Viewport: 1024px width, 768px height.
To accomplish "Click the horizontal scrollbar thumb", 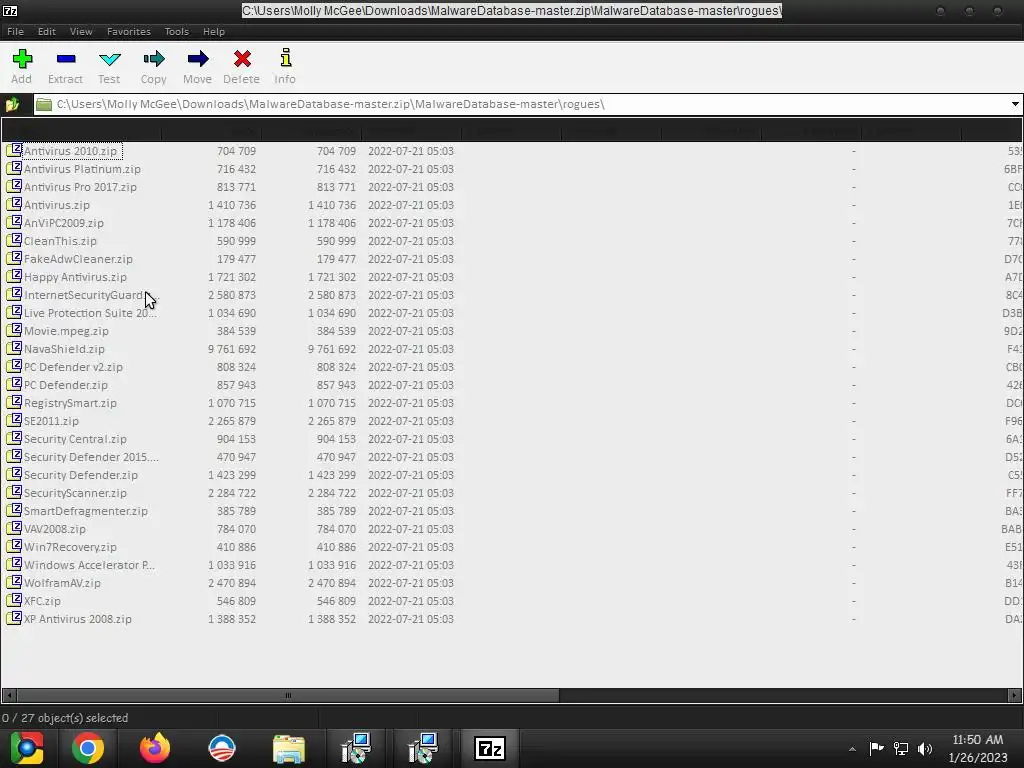I will [288, 696].
